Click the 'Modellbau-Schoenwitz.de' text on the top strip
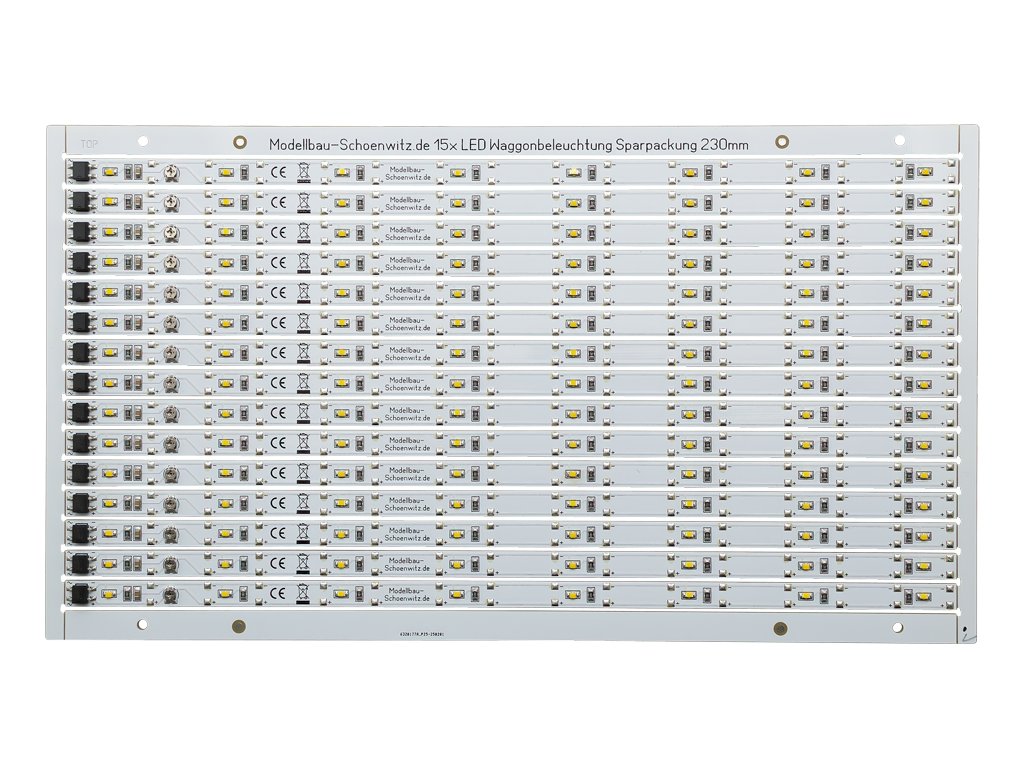The width and height of the screenshot is (1024, 768). tap(409, 174)
